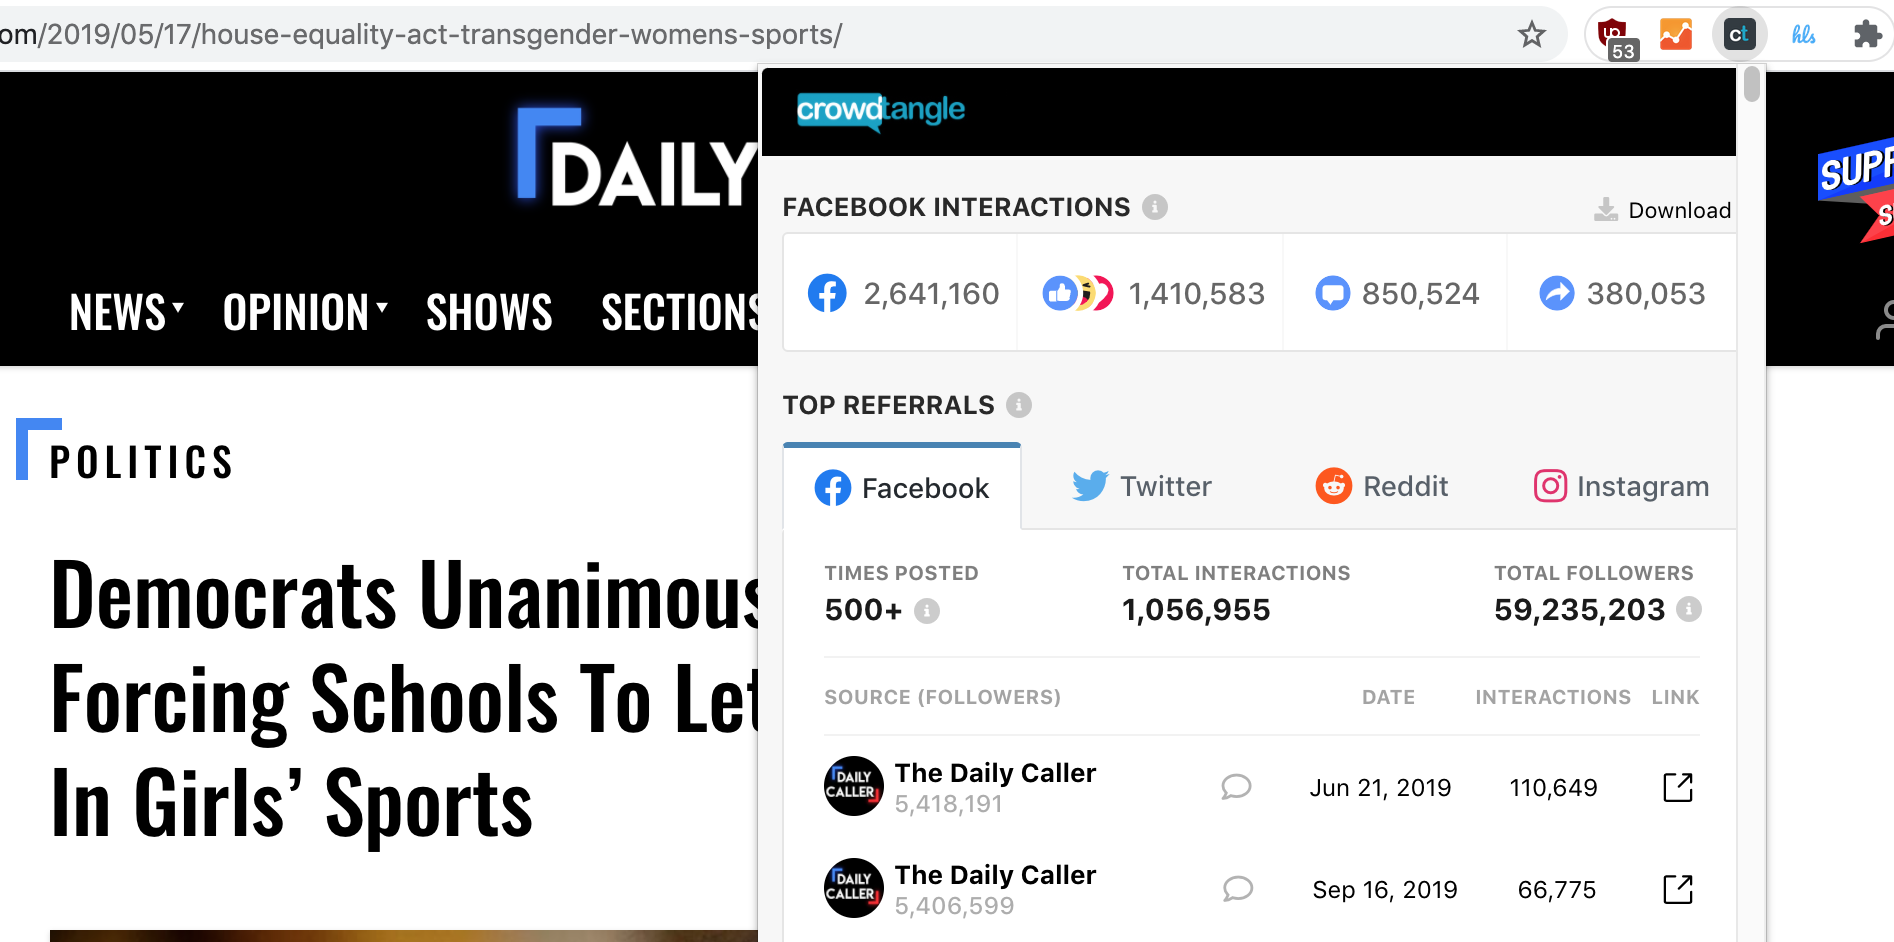Screen dimensions: 1894x942
Task: Click the puzzle-piece extensions icon
Action: point(1869,33)
